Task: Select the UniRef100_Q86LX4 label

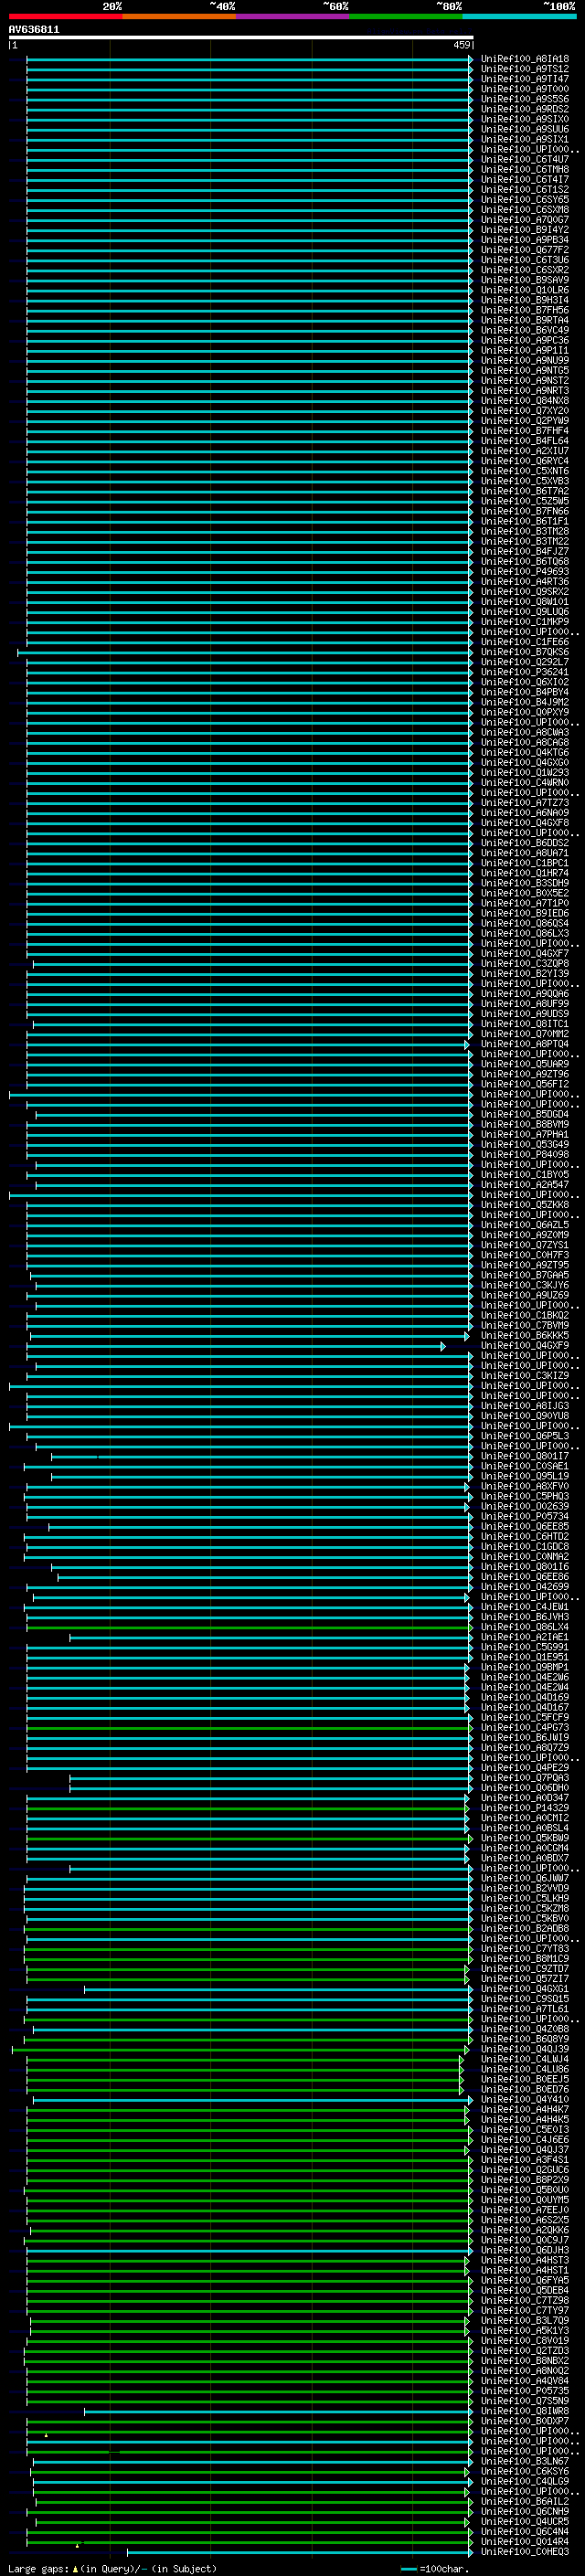Action: pyautogui.click(x=525, y=1627)
